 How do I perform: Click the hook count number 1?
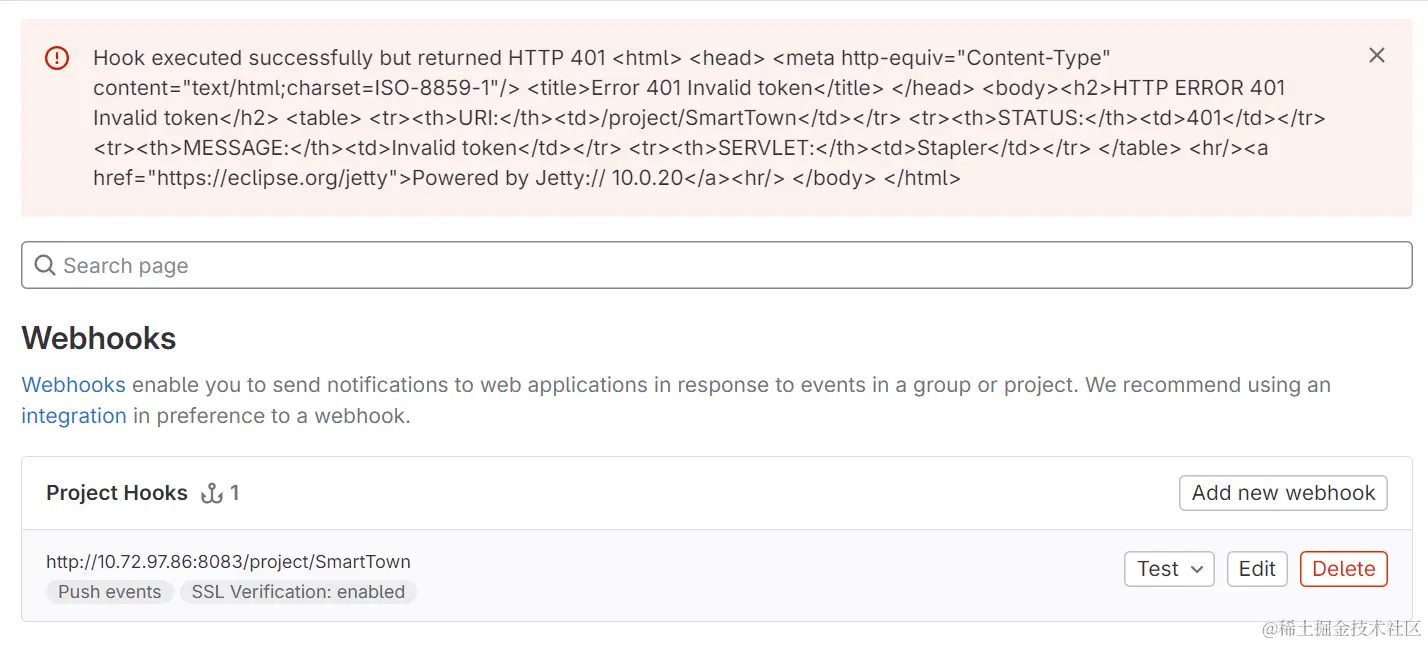point(234,493)
